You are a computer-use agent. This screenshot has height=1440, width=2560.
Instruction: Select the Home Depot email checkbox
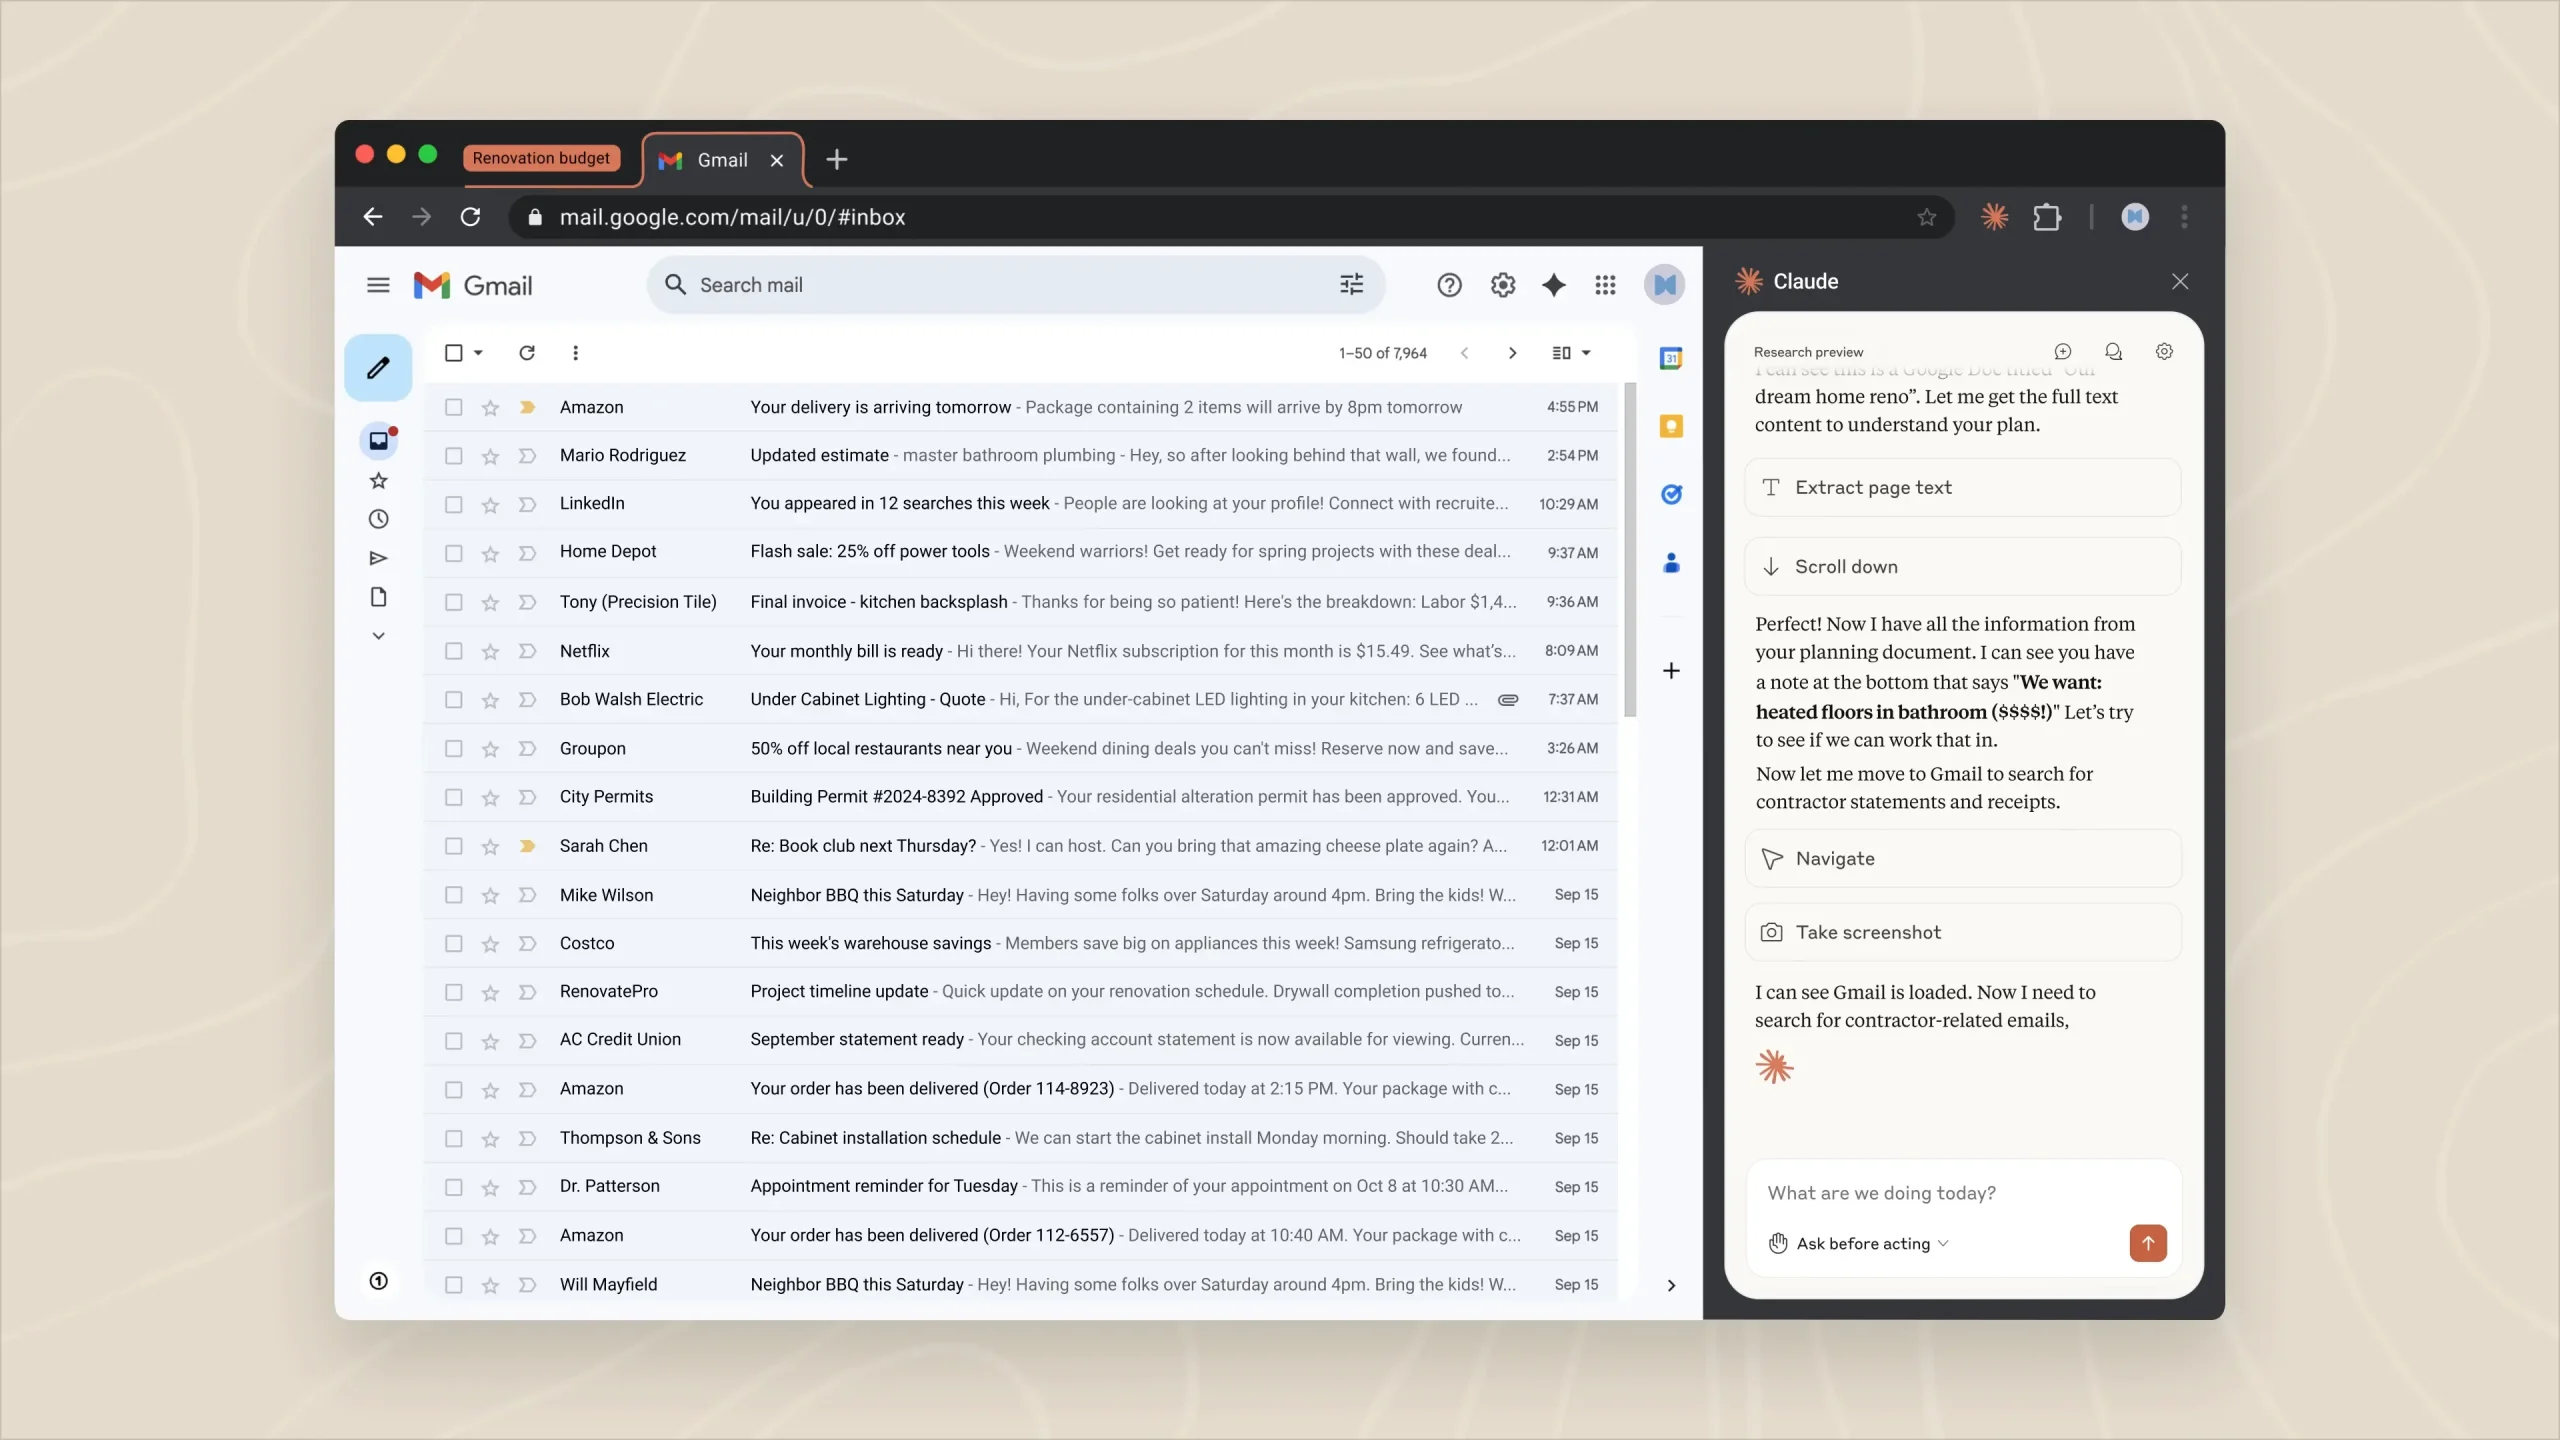pyautogui.click(x=453, y=553)
